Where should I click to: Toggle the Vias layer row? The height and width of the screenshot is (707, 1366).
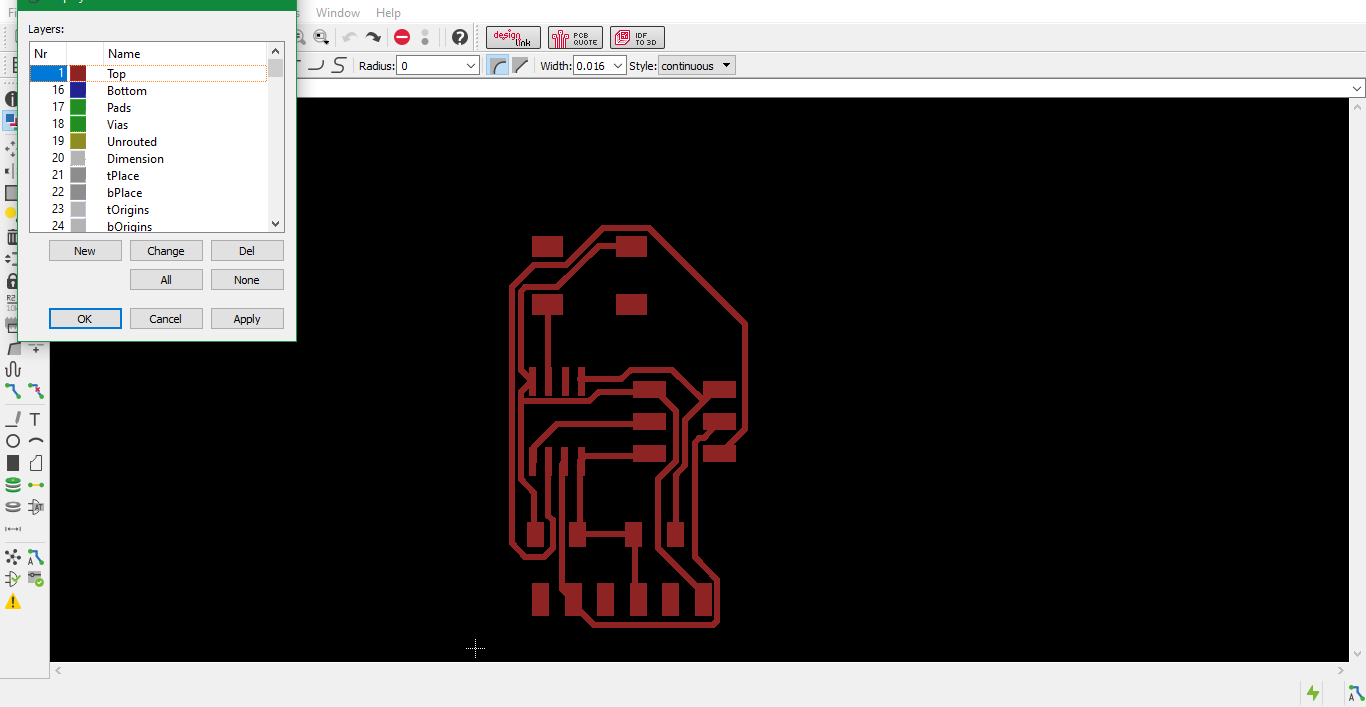148,125
